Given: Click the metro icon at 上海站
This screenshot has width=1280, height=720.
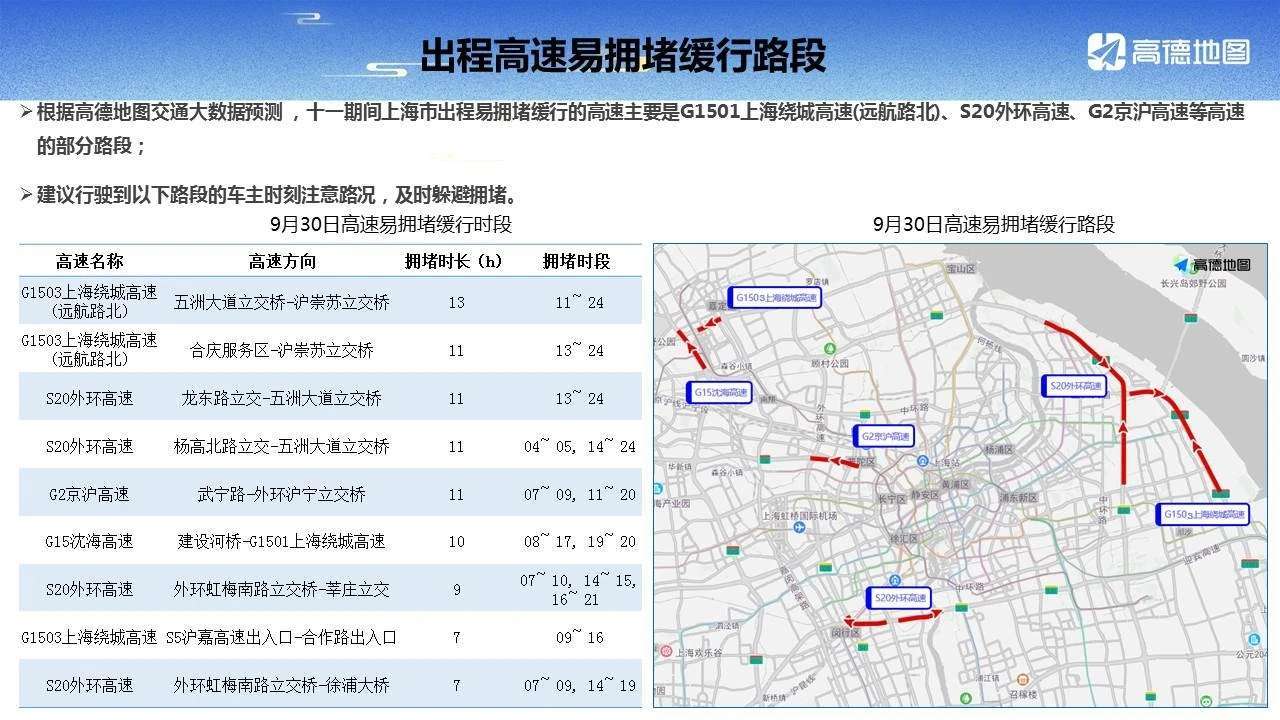Looking at the screenshot, I should pyautogui.click(x=923, y=464).
